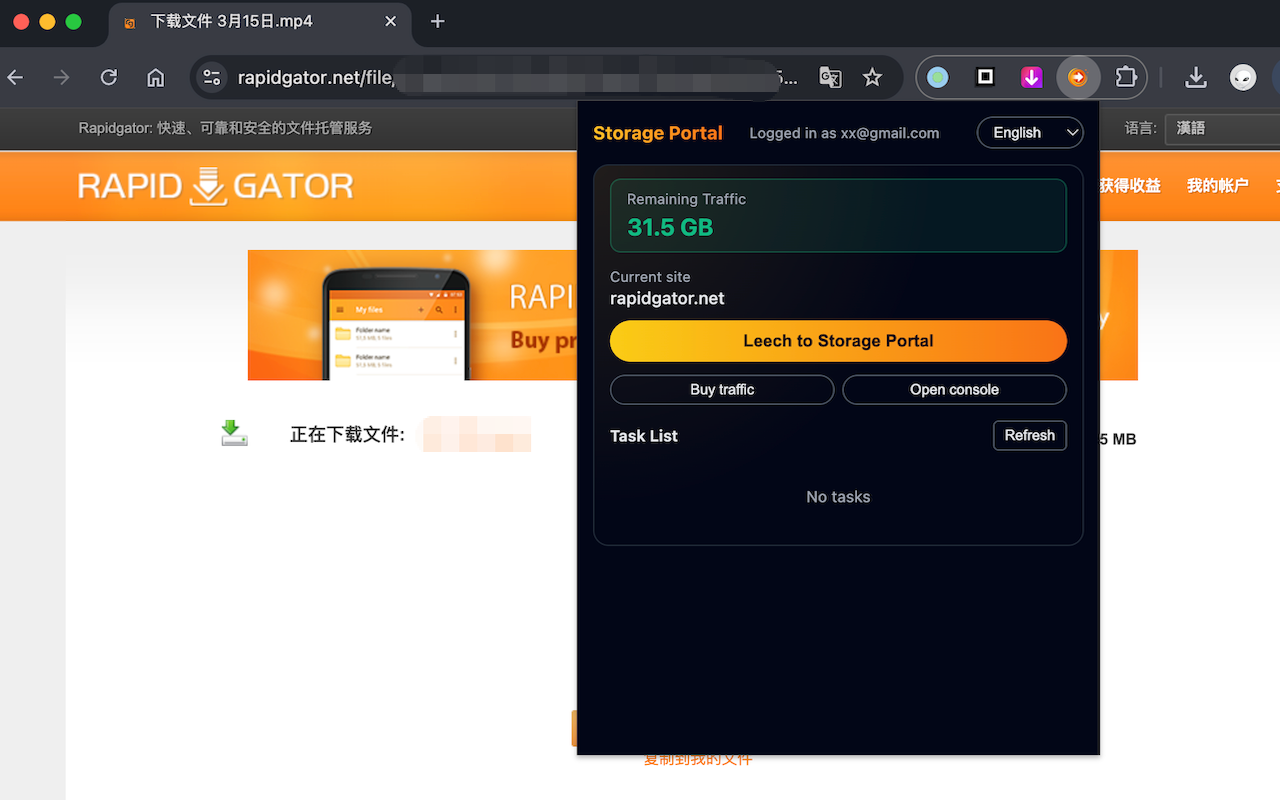Open the browser profile avatar

(1243, 77)
